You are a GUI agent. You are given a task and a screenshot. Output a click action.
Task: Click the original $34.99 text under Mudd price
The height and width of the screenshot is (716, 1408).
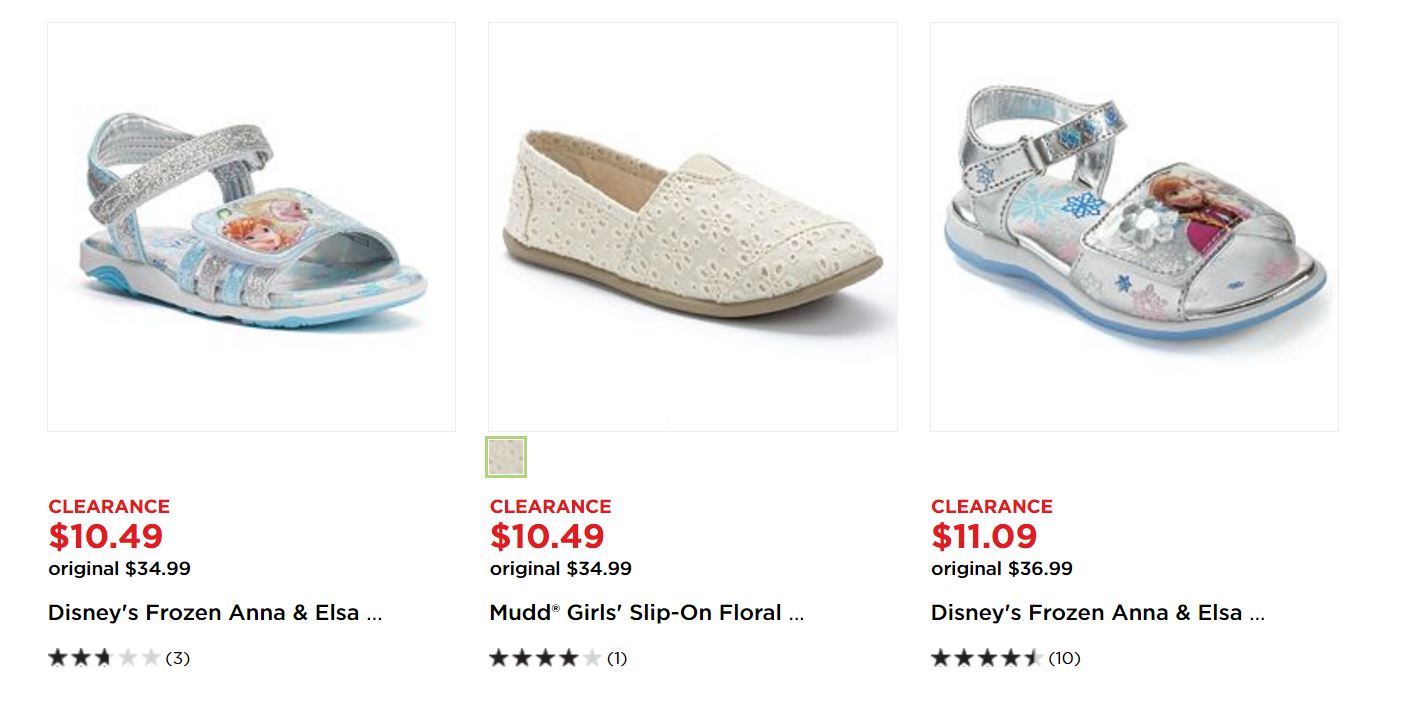(560, 569)
